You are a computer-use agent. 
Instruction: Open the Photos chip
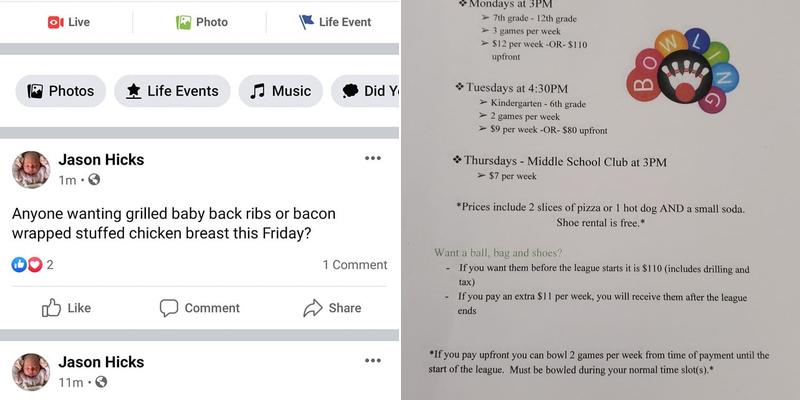pos(61,91)
